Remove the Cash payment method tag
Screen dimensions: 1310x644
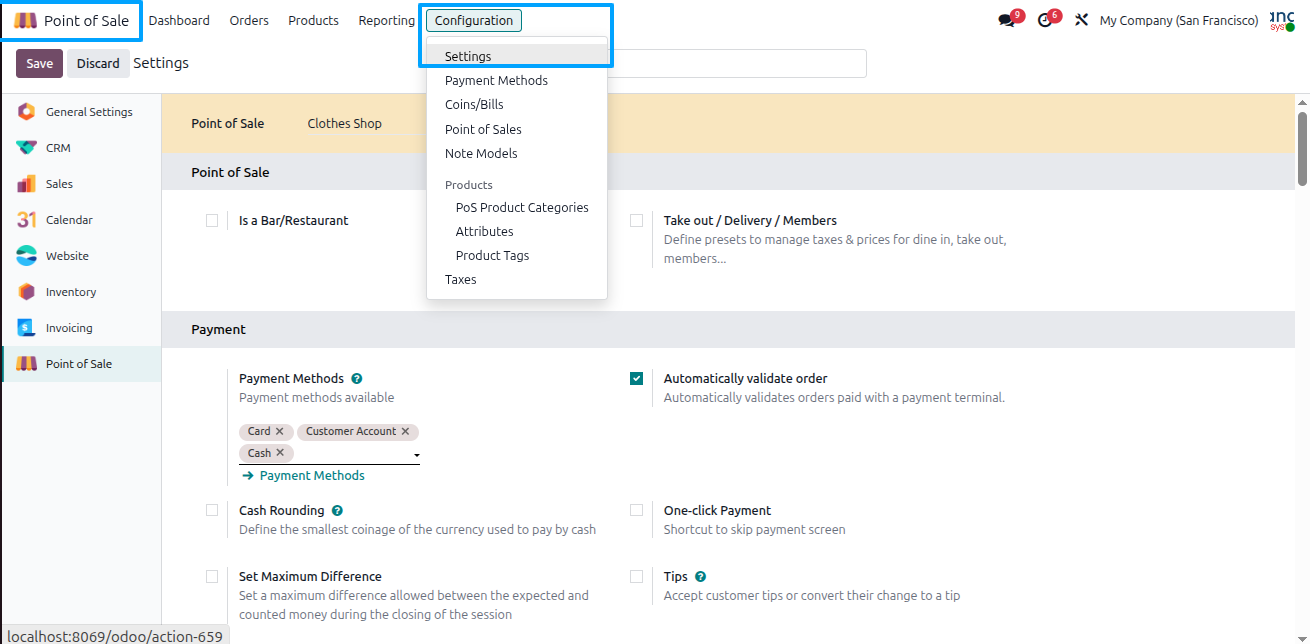point(280,453)
